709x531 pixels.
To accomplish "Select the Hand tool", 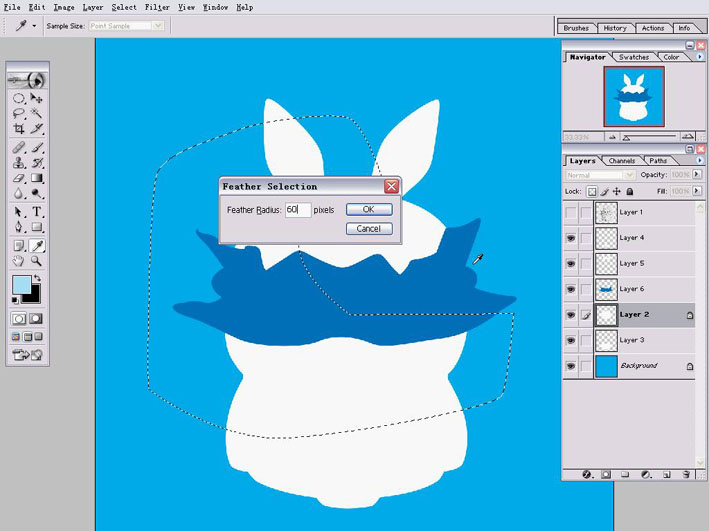I will 19,261.
